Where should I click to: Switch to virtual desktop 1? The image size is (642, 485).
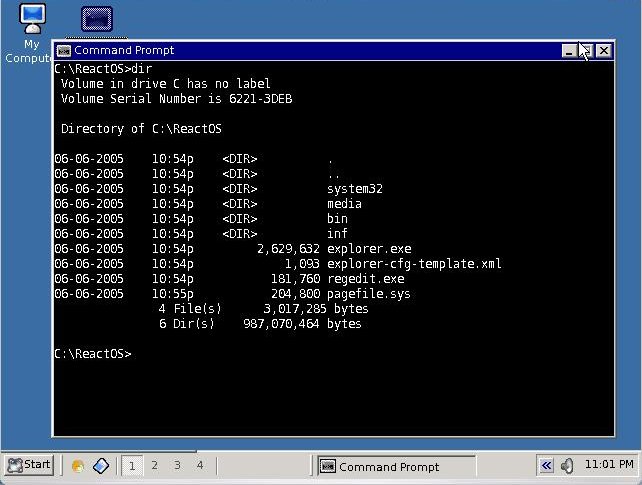[132, 465]
